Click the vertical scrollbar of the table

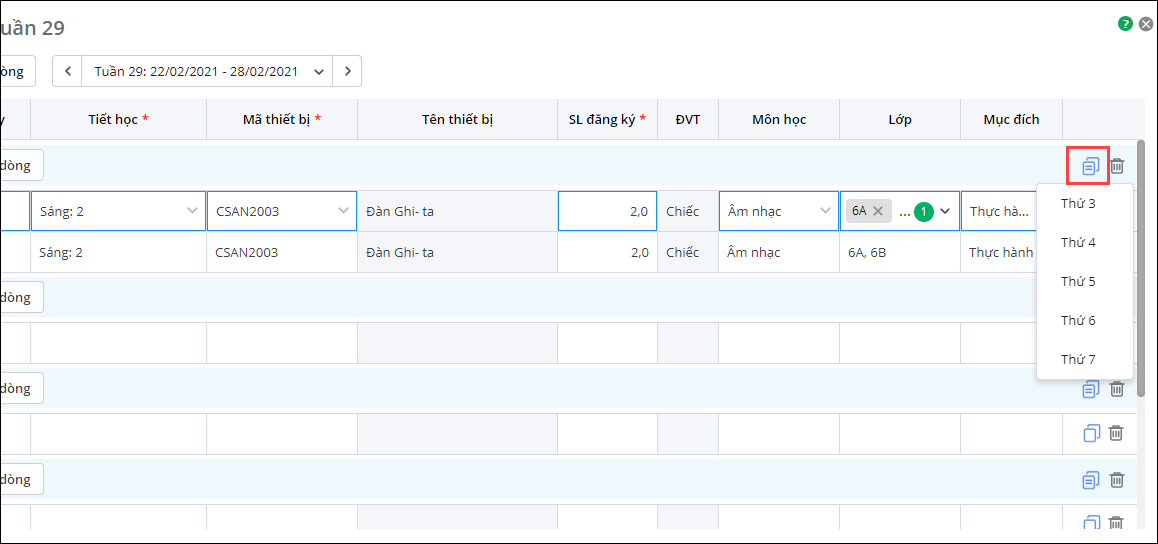pyautogui.click(x=1141, y=270)
